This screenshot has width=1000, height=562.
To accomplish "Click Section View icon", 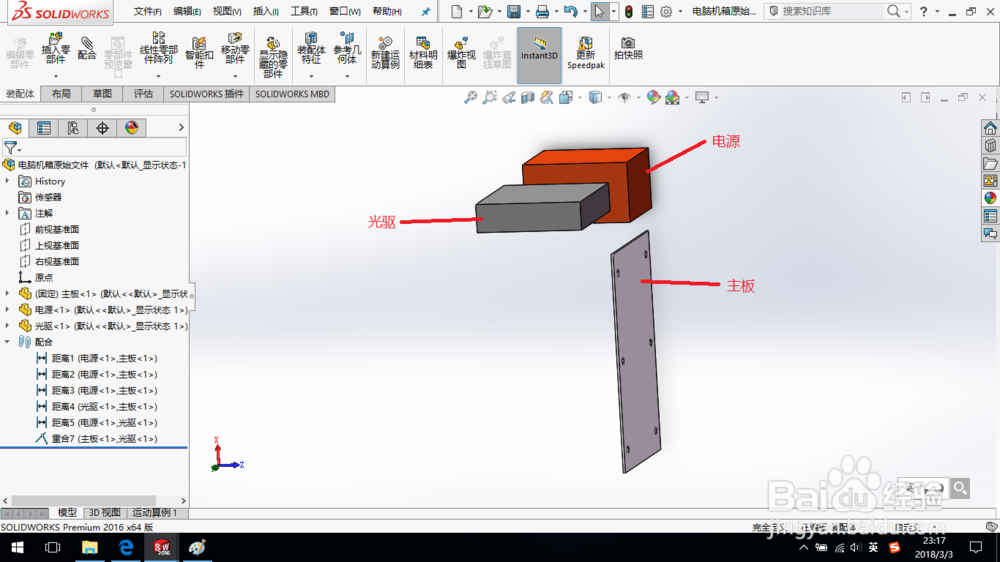I will click(x=527, y=98).
